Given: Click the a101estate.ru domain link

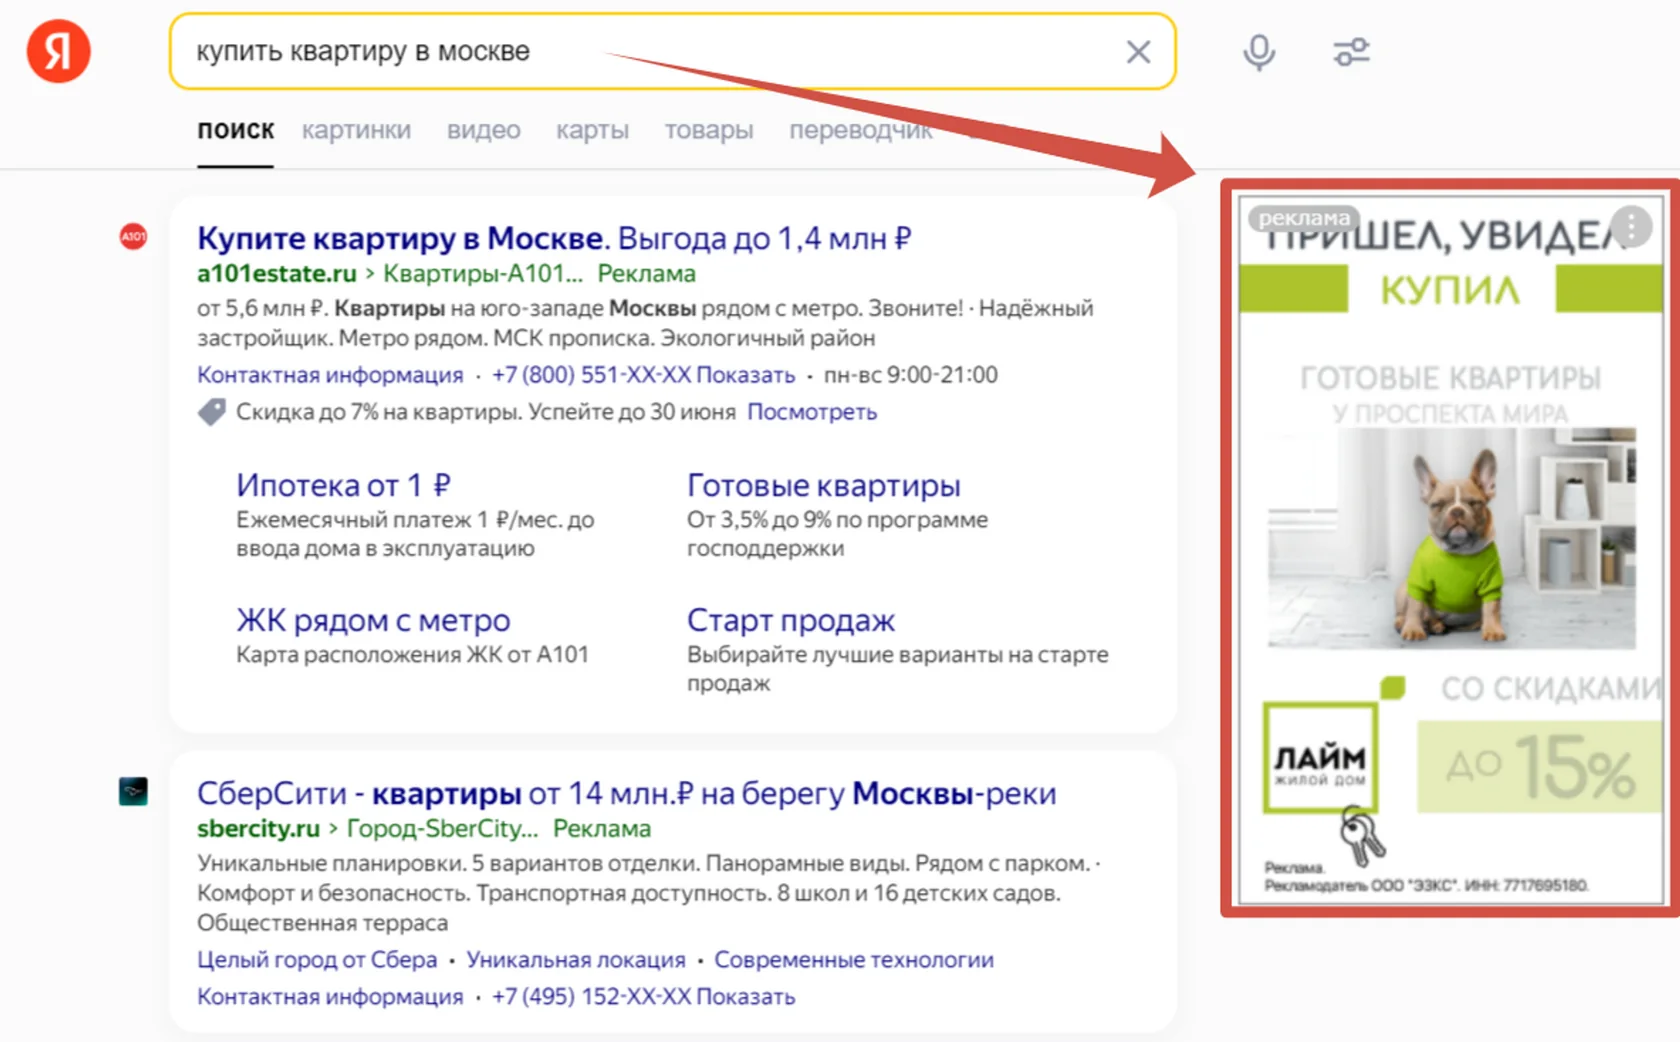Looking at the screenshot, I should [276, 274].
